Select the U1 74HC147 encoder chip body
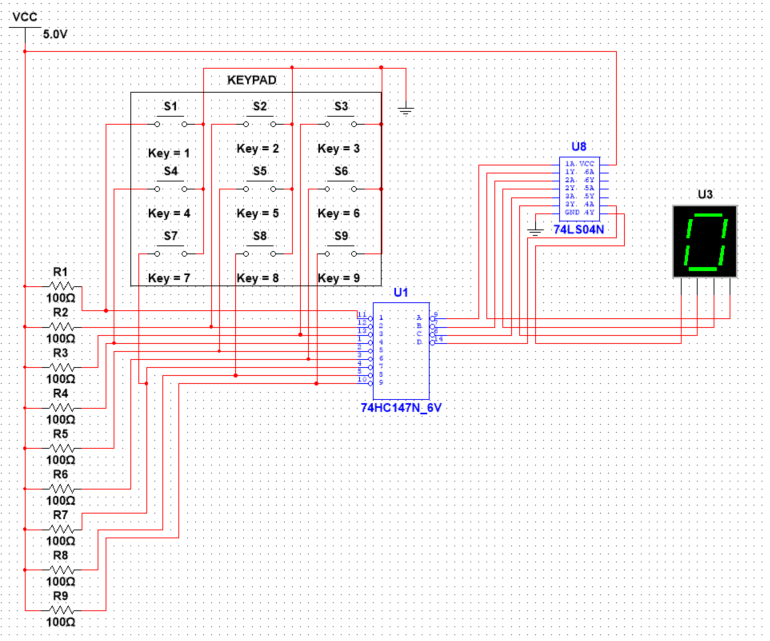Image resolution: width=770 pixels, height=641 pixels. (401, 351)
